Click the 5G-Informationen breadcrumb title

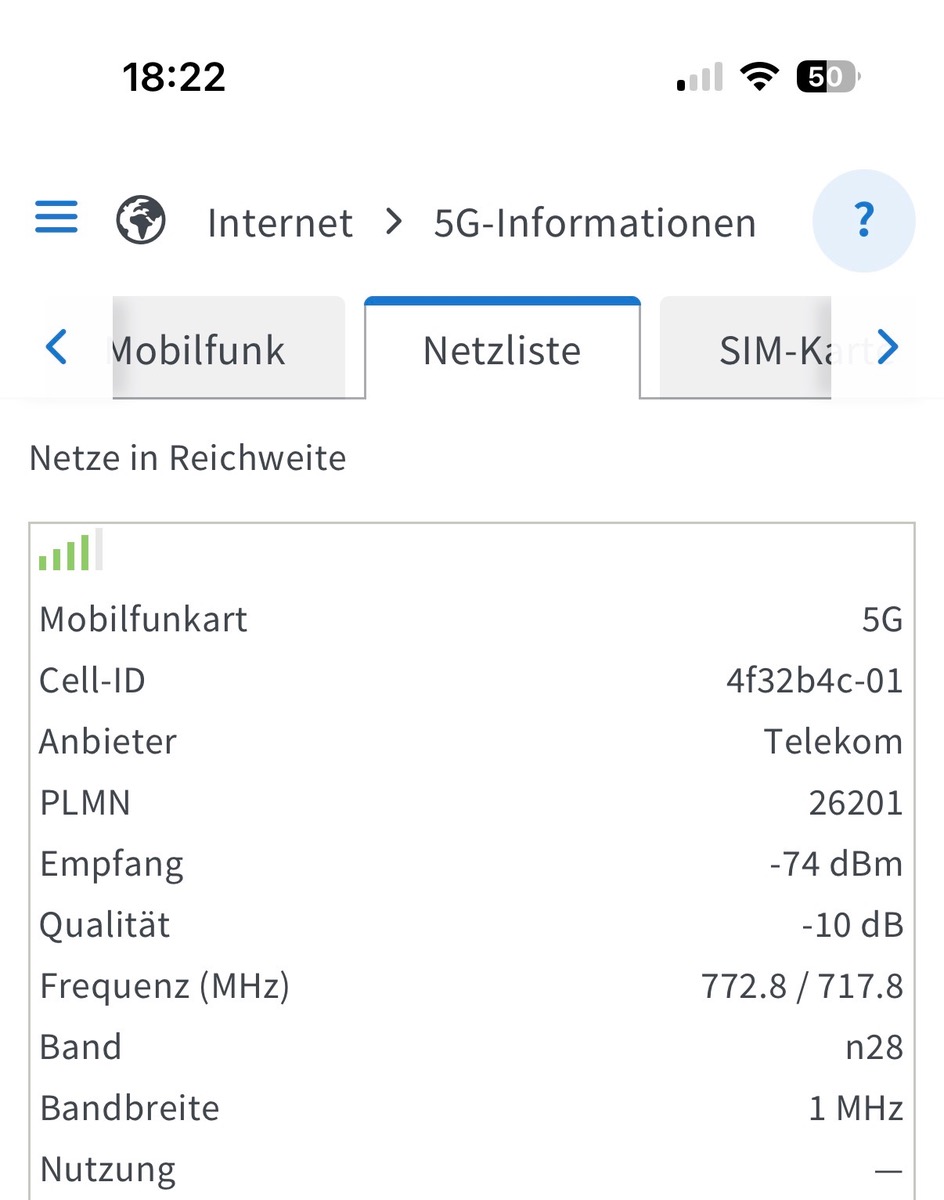click(x=595, y=223)
